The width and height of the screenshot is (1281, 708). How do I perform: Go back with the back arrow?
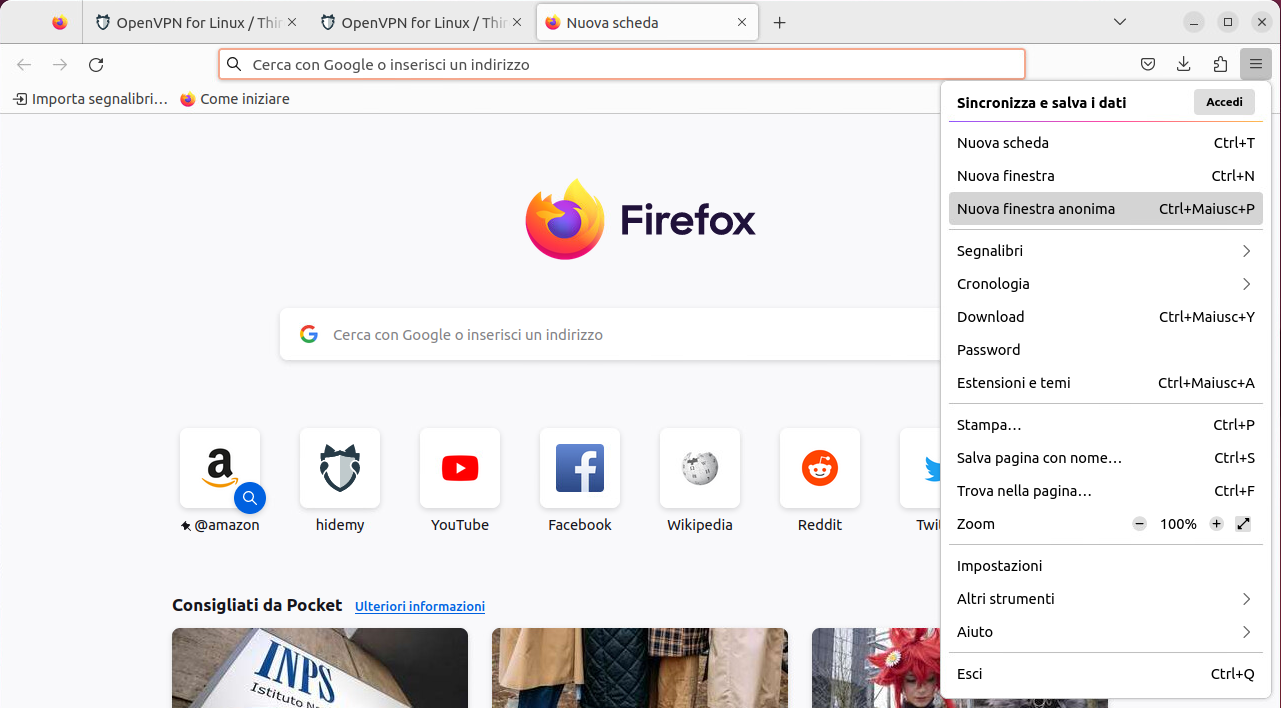pos(24,64)
